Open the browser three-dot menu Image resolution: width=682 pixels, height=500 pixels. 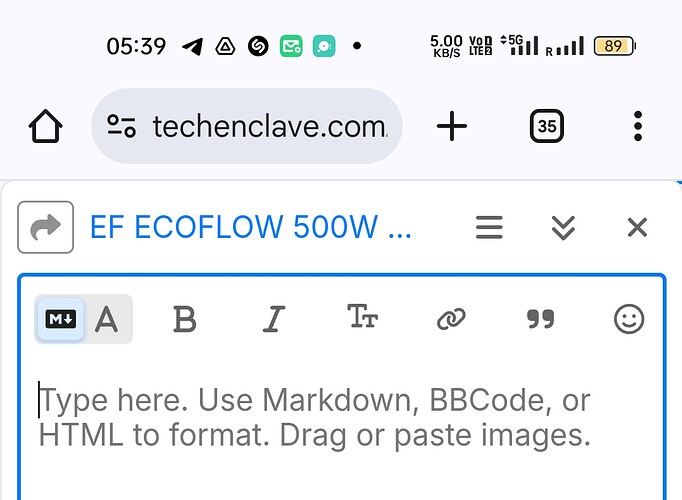[x=638, y=126]
